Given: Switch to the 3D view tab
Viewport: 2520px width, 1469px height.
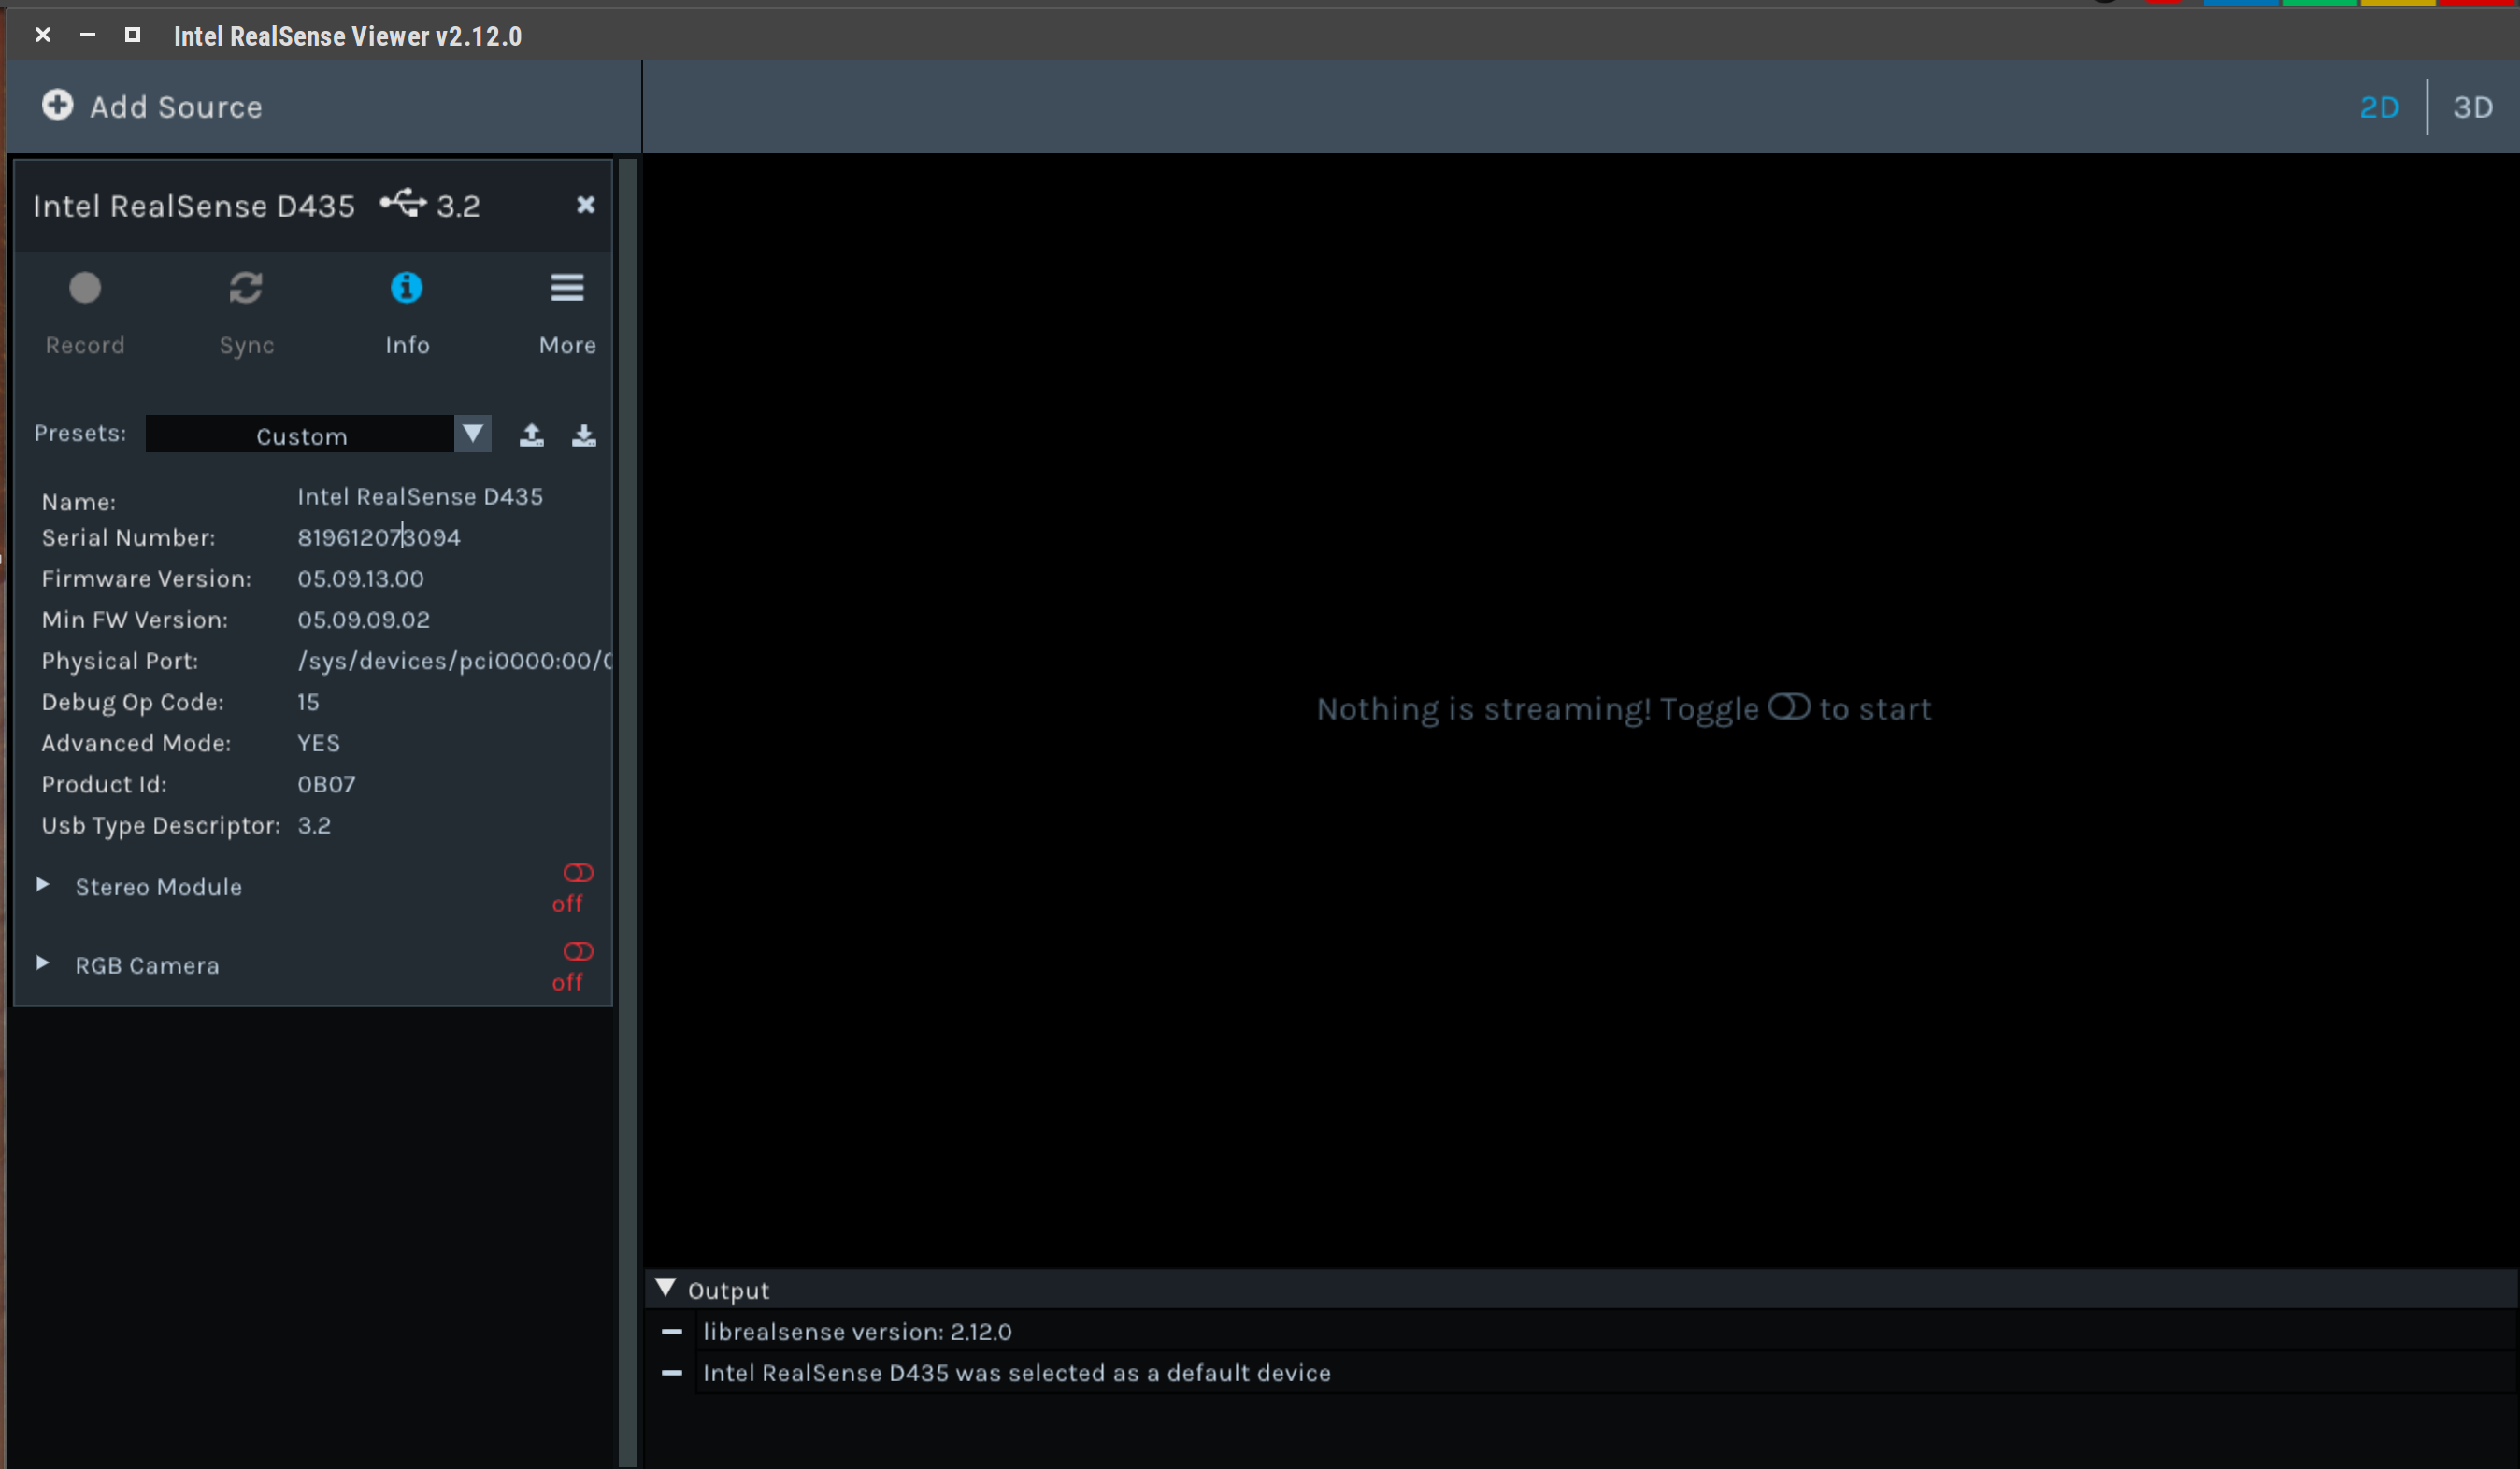Looking at the screenshot, I should tap(2472, 107).
